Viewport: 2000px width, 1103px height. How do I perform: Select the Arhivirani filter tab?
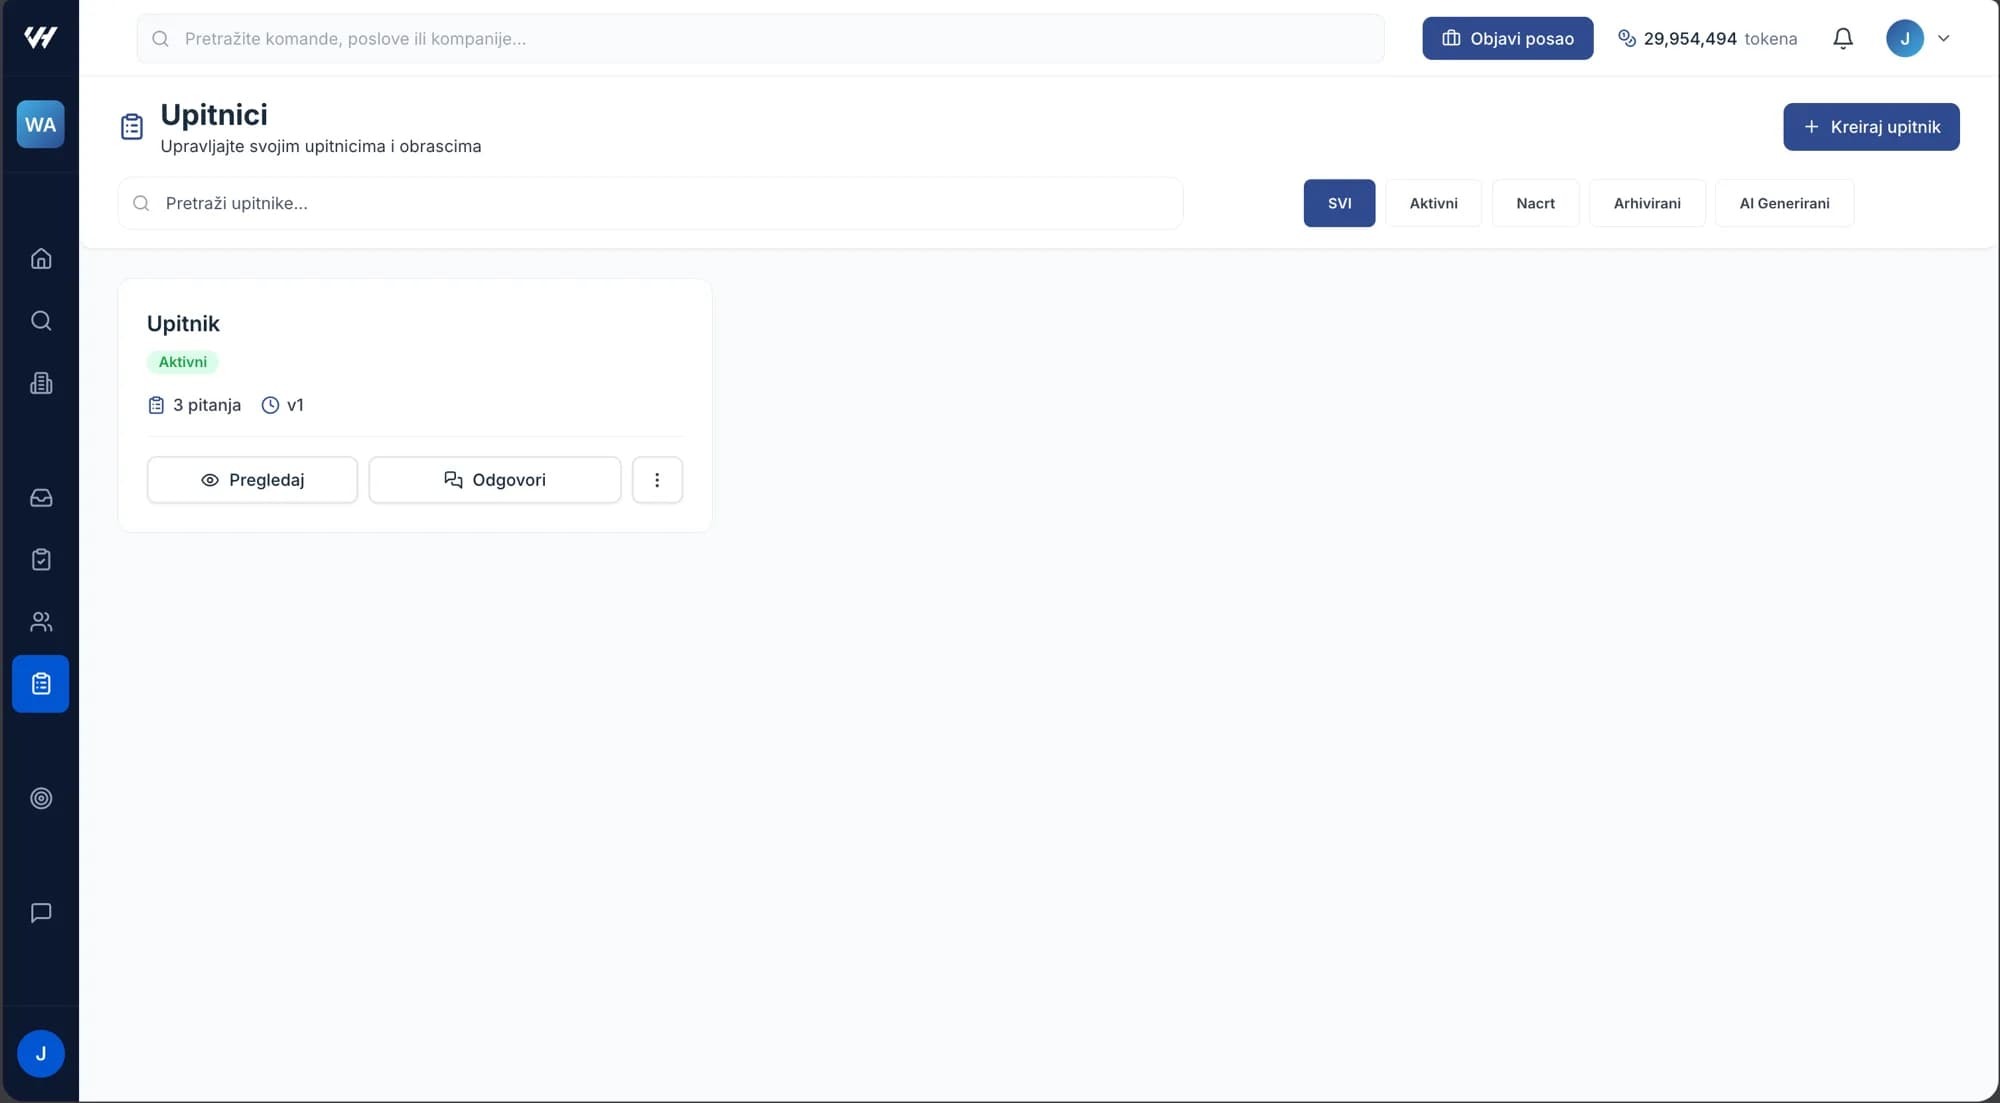pos(1647,203)
